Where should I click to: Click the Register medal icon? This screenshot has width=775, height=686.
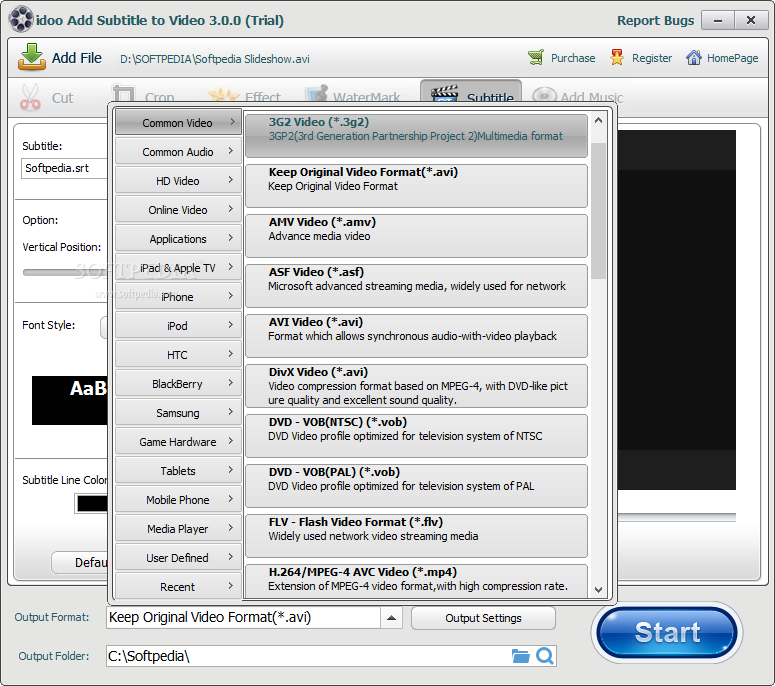[617, 57]
